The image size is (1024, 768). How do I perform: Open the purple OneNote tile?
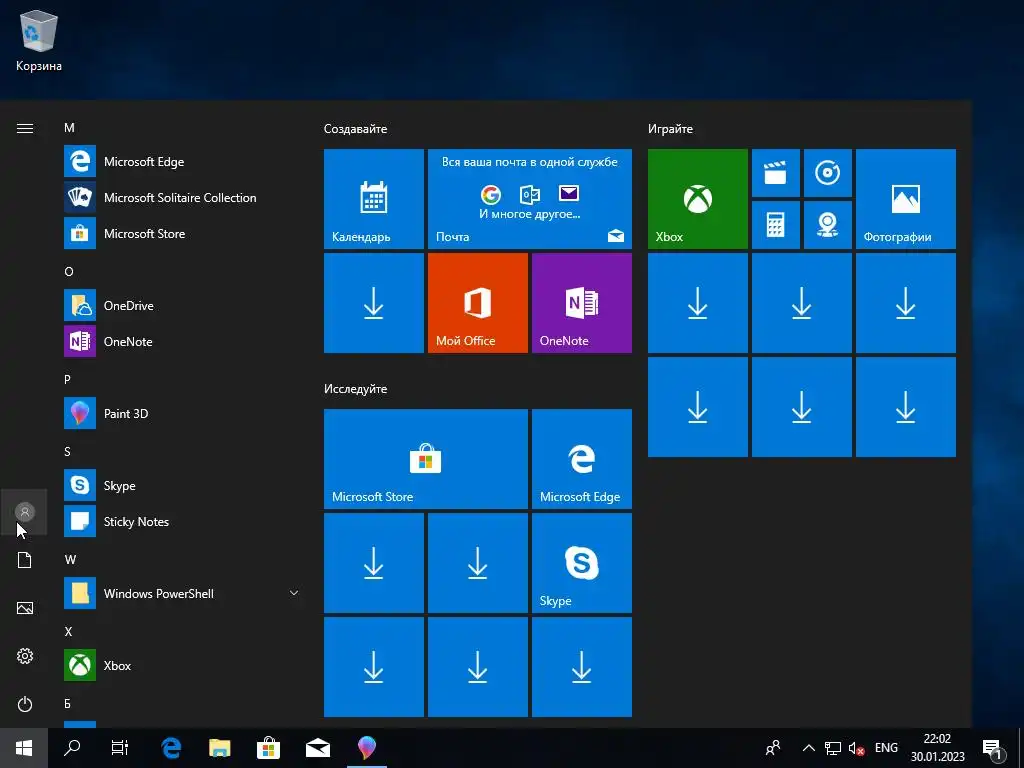pyautogui.click(x=582, y=303)
